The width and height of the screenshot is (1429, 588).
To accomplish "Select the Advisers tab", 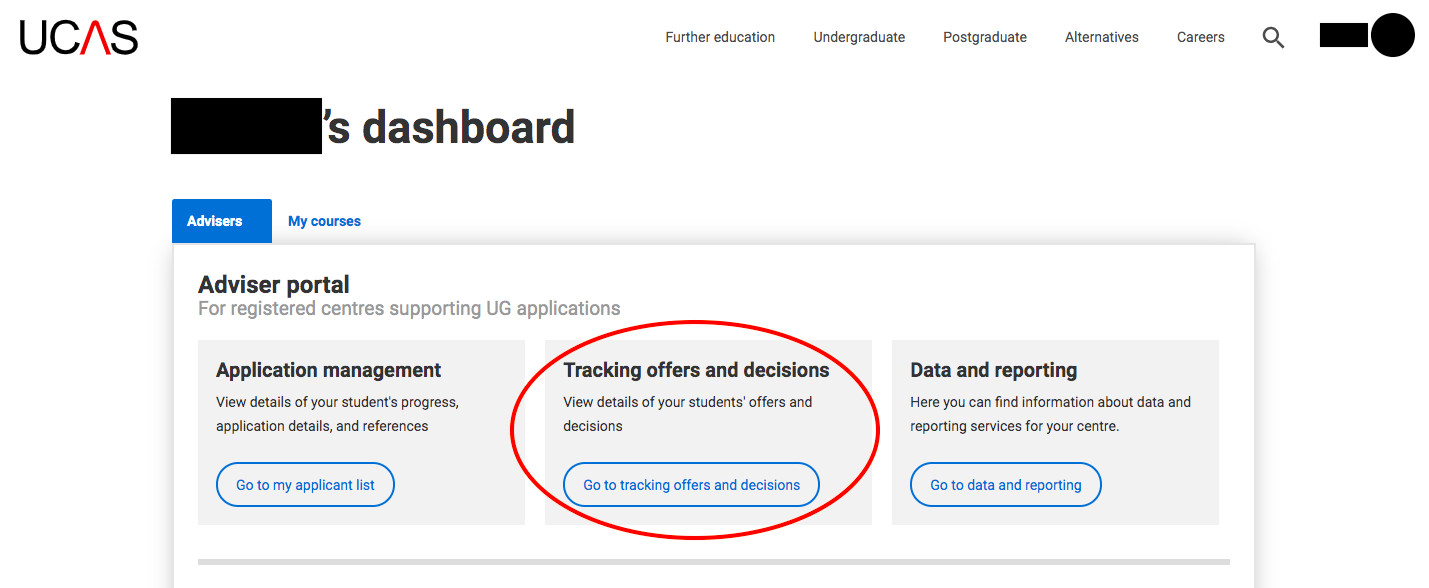I will click(222, 221).
